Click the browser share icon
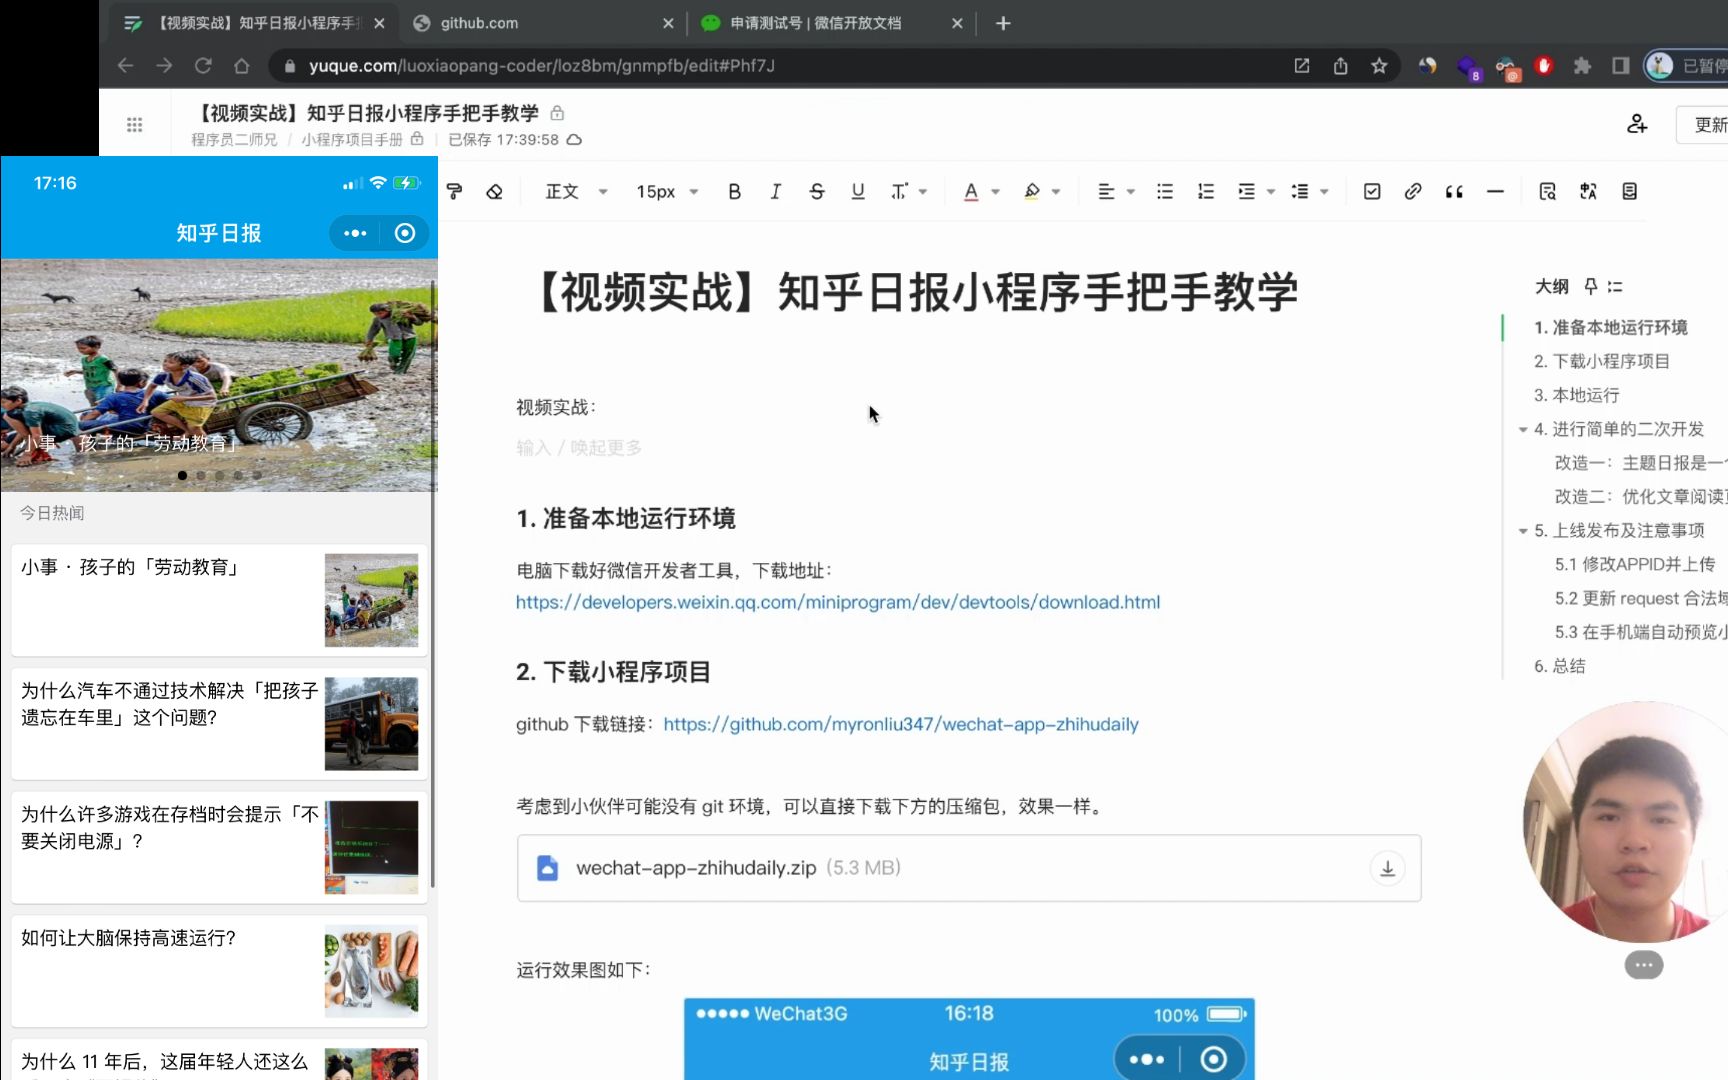 [1340, 66]
